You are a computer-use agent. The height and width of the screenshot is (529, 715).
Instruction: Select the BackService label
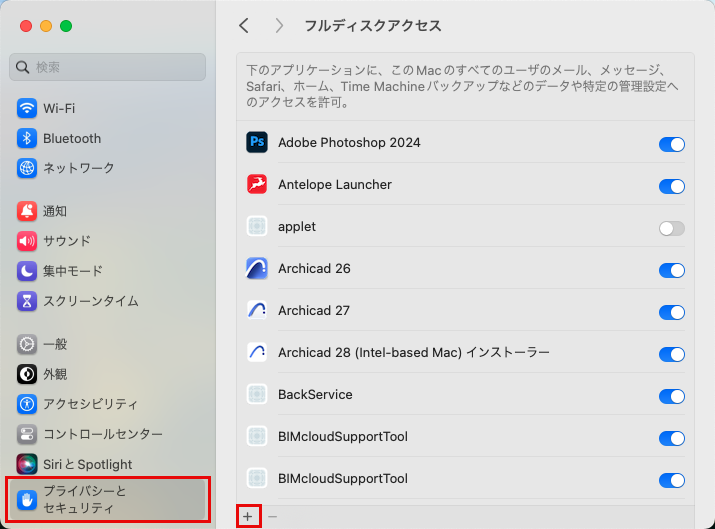(315, 394)
